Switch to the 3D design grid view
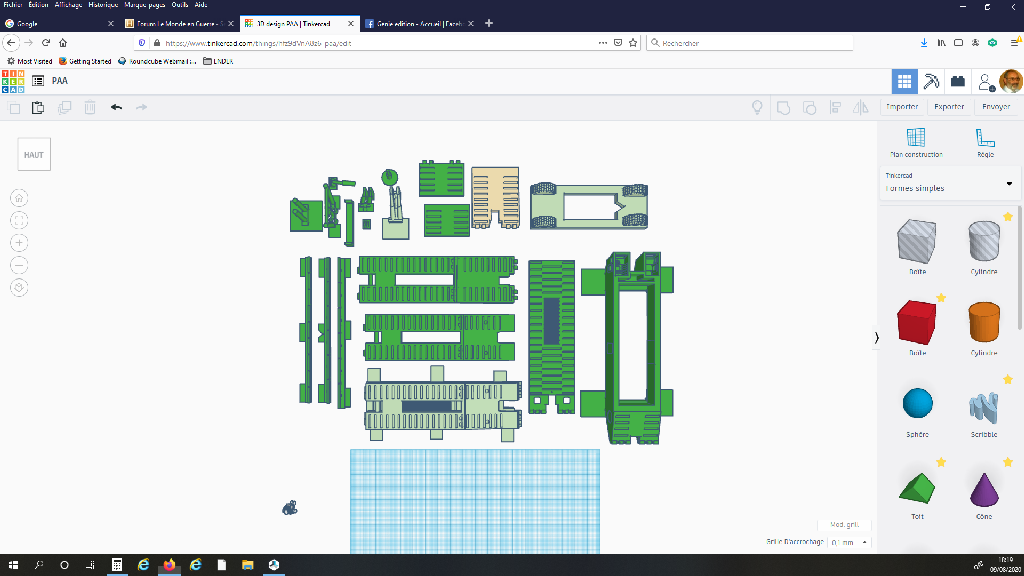The width and height of the screenshot is (1024, 576). 904,82
